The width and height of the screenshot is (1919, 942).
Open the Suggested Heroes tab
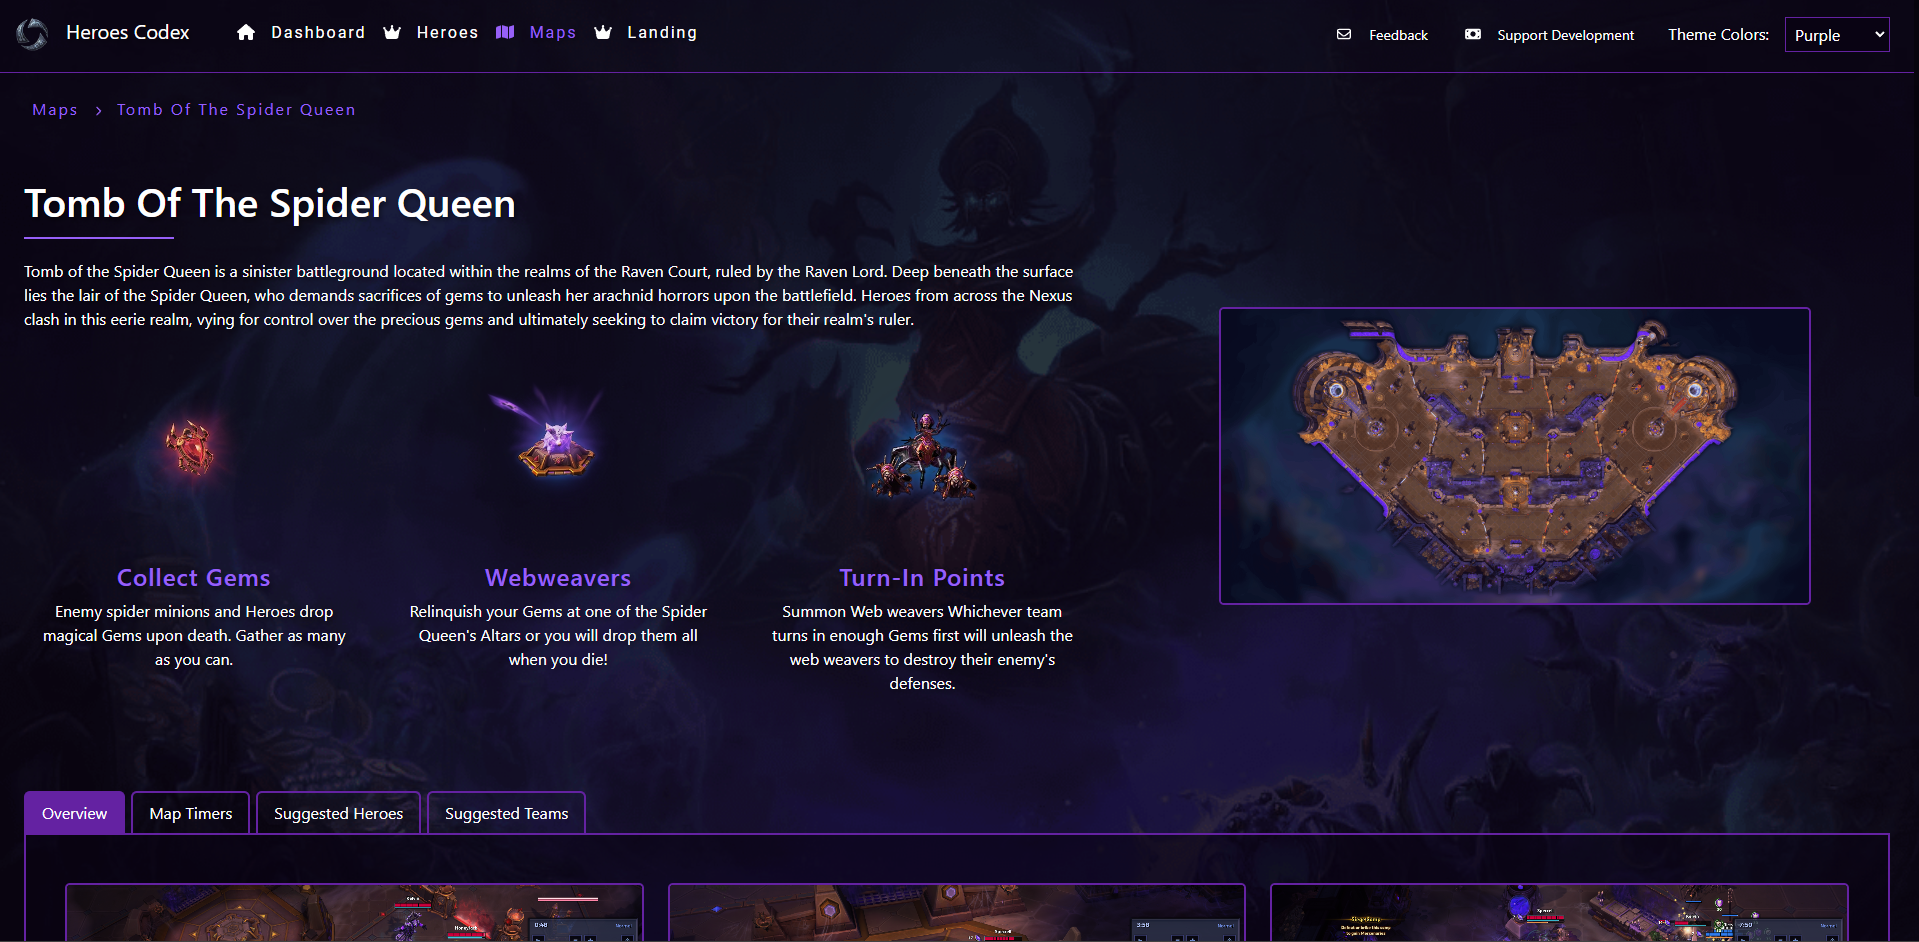tap(339, 813)
